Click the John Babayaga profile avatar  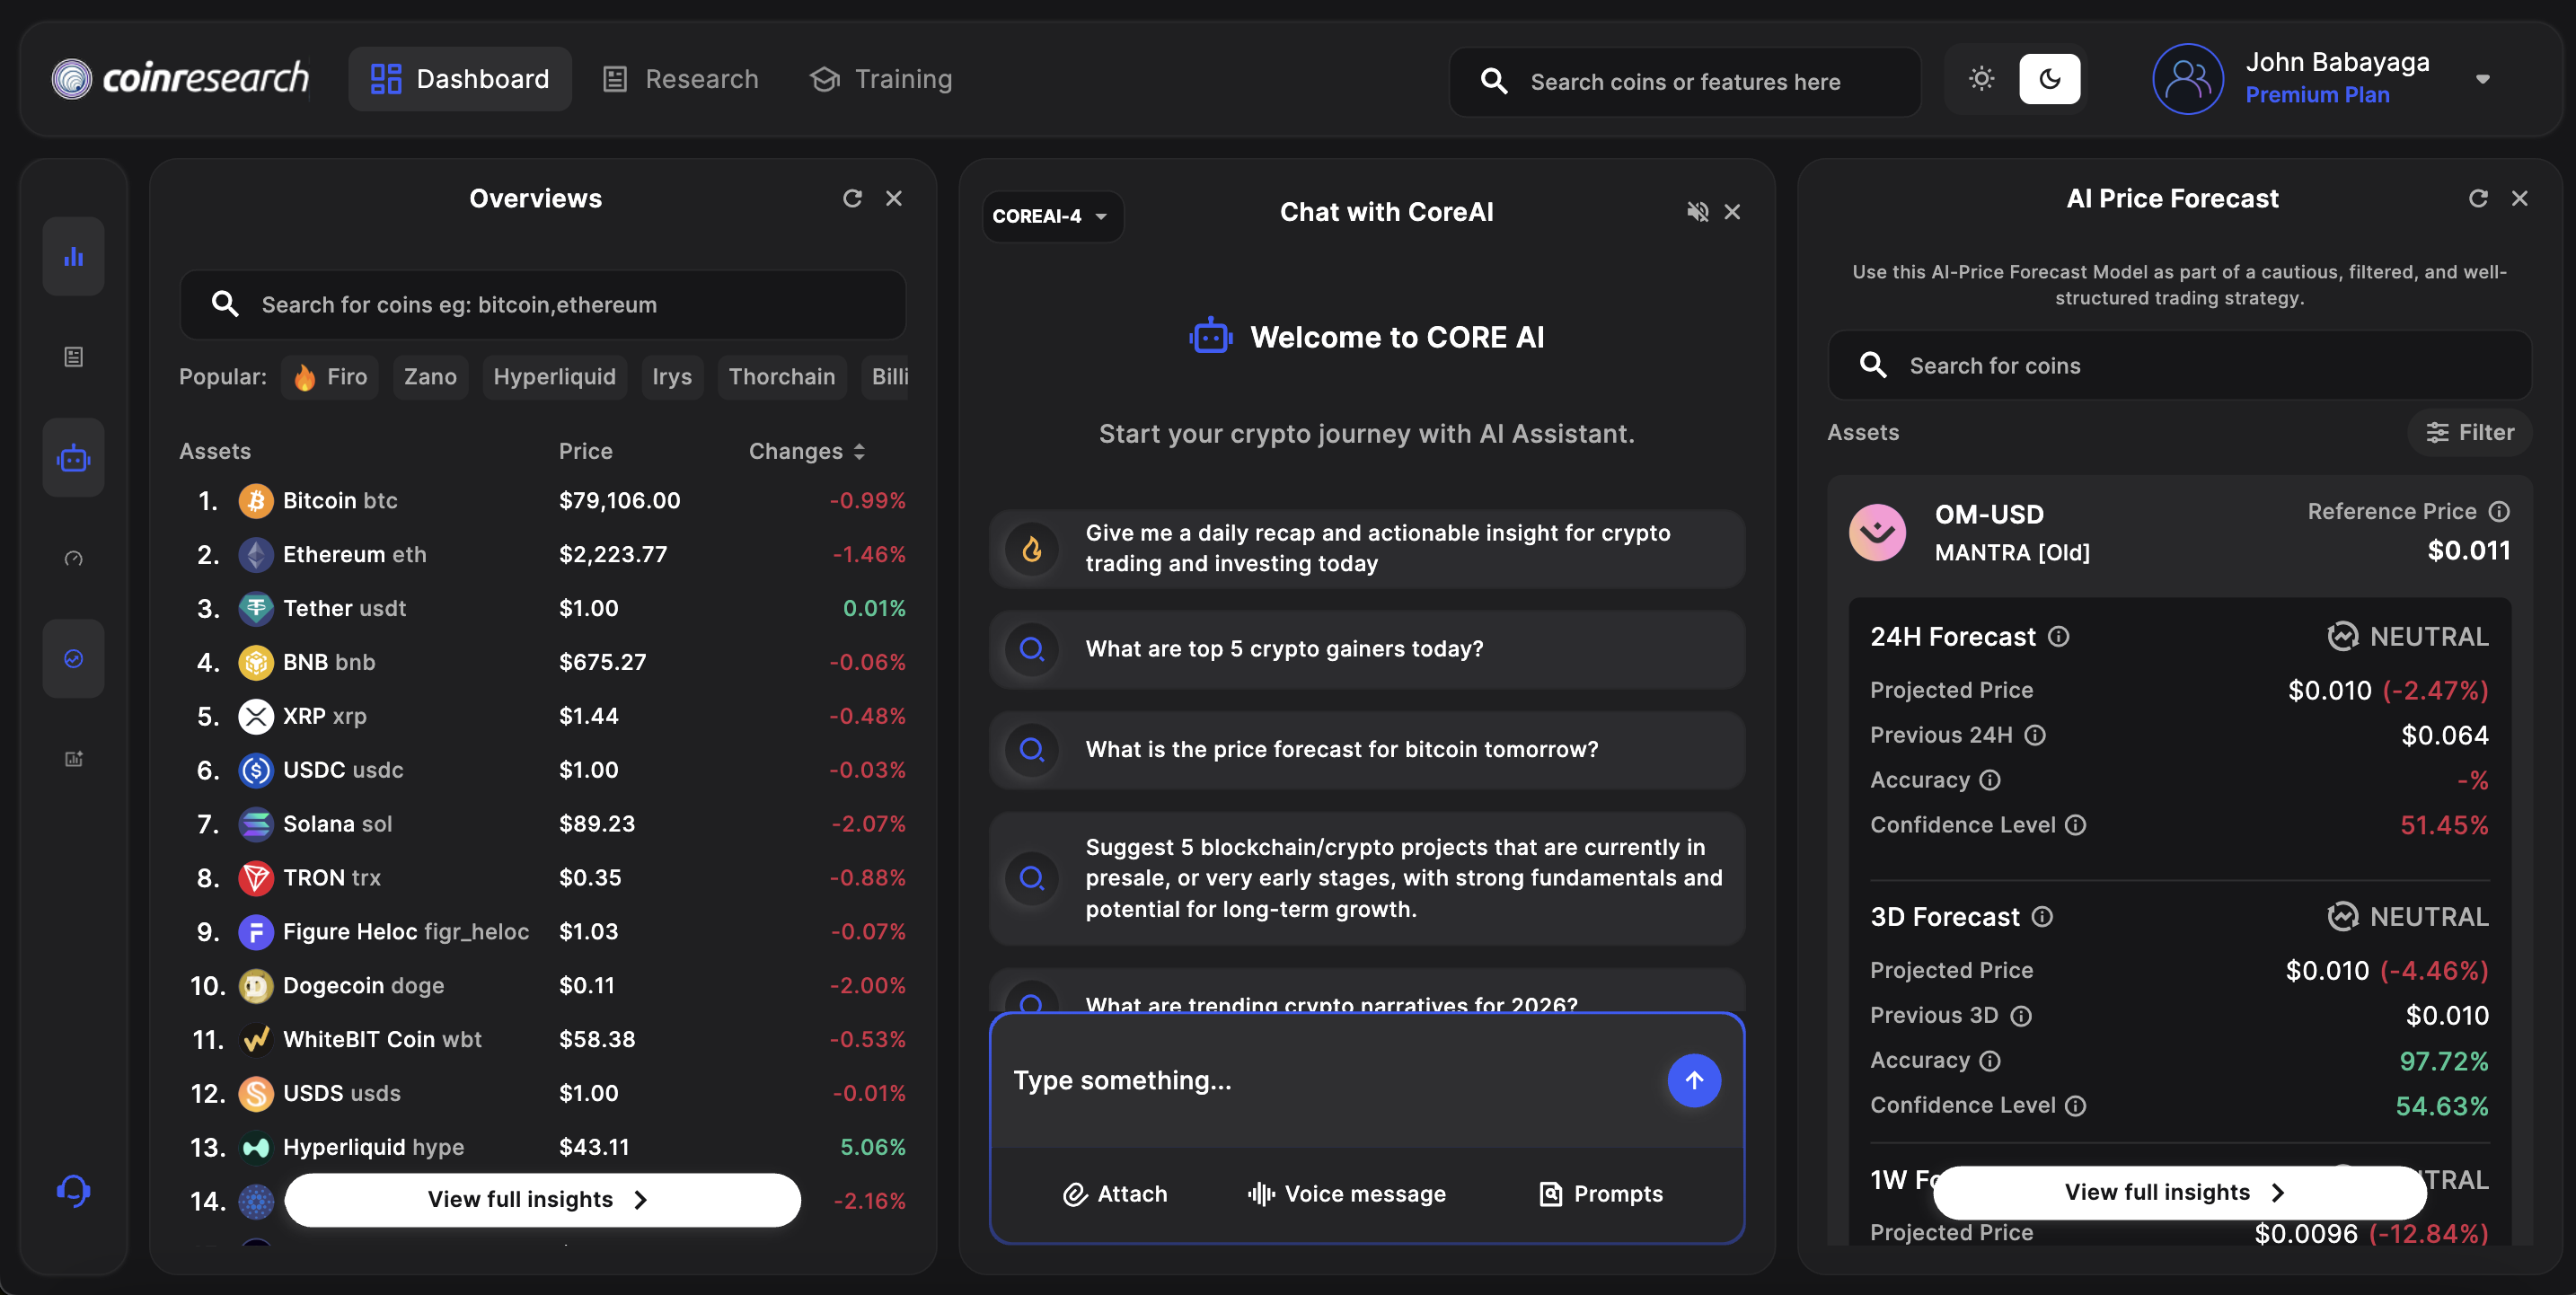tap(2188, 79)
